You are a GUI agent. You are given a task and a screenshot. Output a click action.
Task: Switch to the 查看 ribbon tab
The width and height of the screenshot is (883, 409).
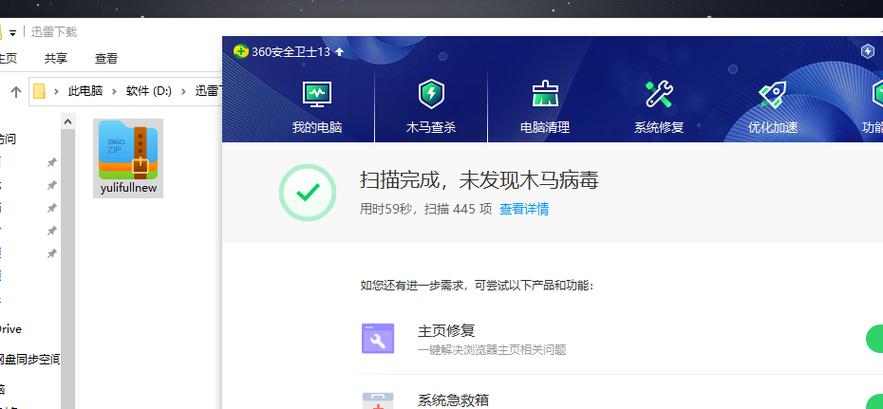click(x=106, y=59)
